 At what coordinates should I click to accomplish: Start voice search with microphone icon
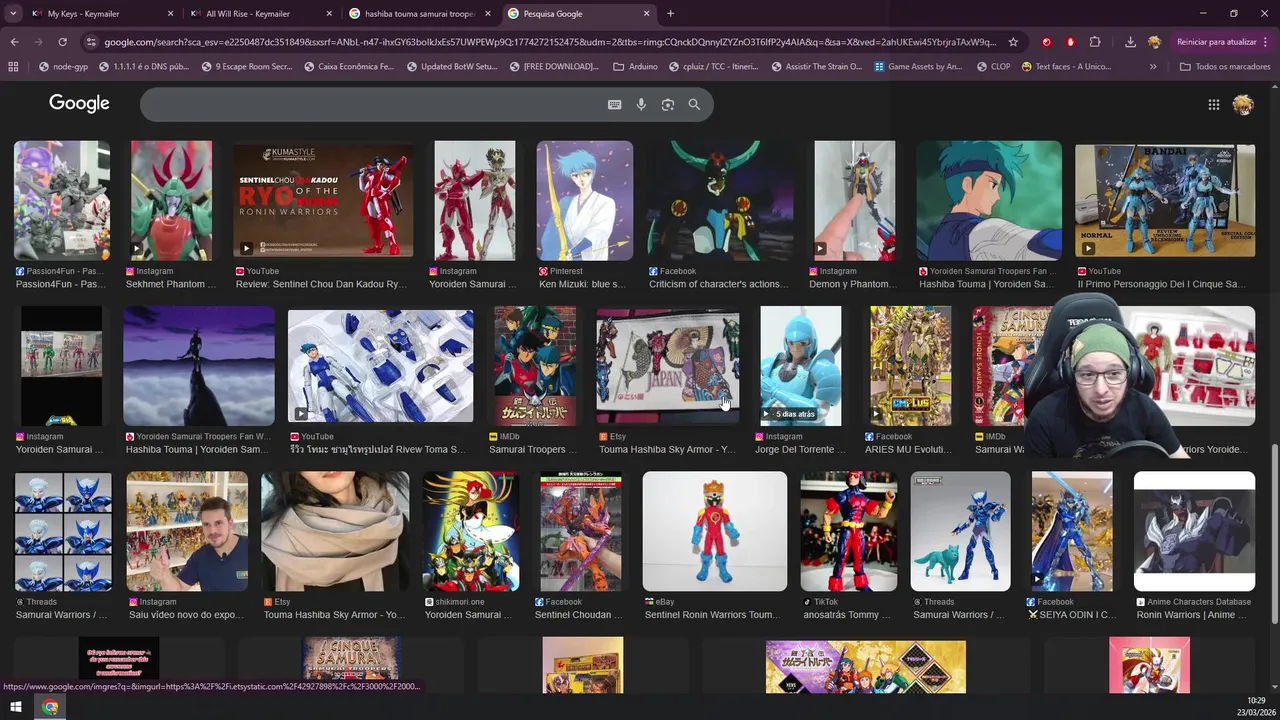(641, 104)
